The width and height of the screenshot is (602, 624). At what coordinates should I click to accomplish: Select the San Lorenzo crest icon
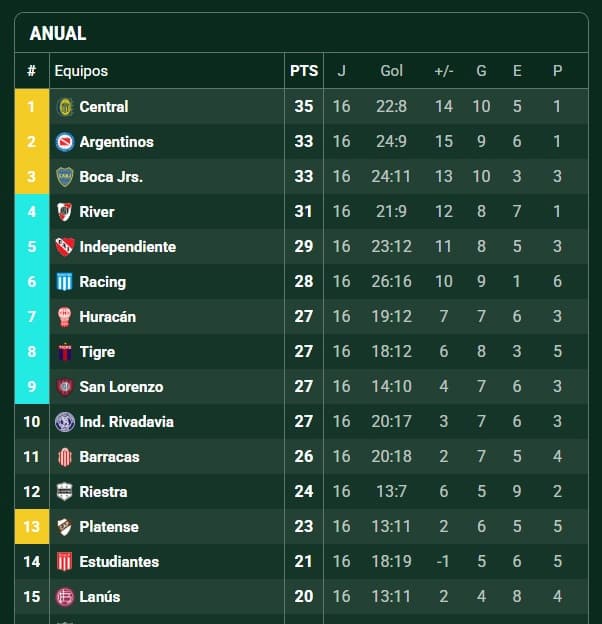[x=64, y=387]
